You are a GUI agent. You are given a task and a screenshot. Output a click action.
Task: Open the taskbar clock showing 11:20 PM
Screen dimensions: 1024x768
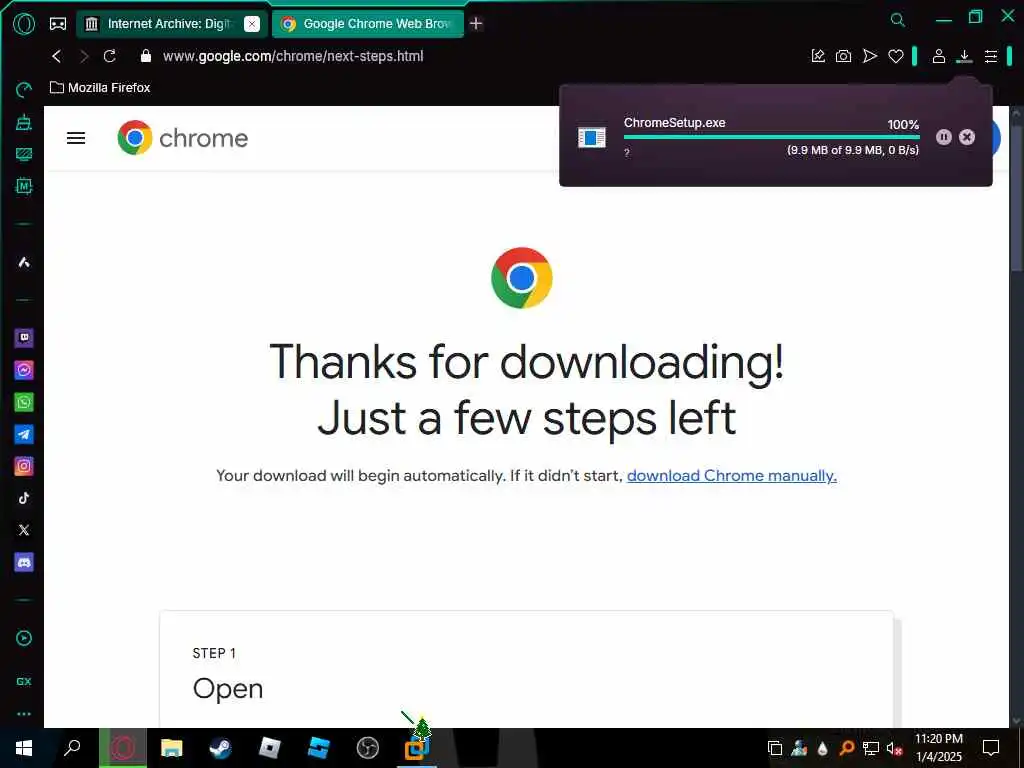[938, 748]
